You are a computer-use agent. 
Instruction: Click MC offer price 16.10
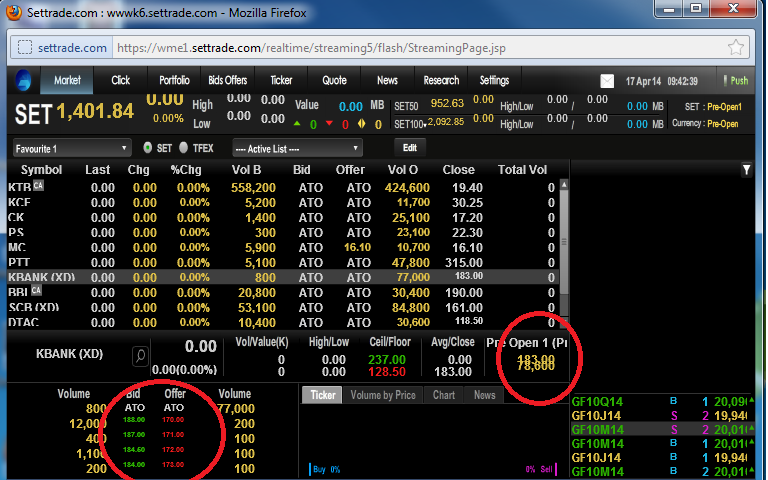pos(358,247)
